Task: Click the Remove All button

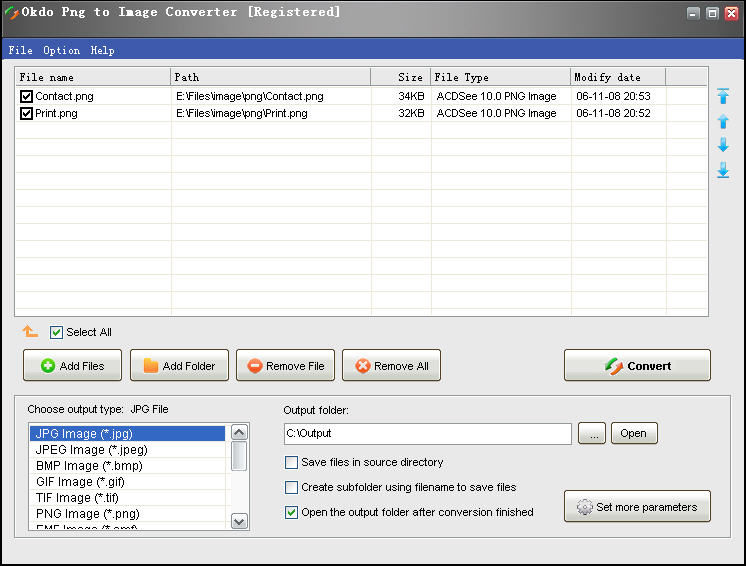Action: [392, 365]
